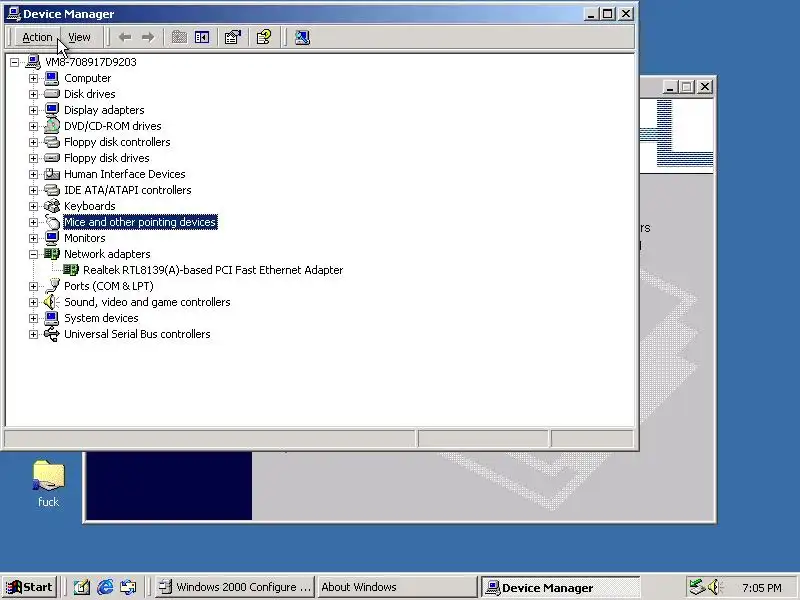Switch to Windows 2000 Configure taskbar button
The image size is (800, 600).
pos(234,587)
